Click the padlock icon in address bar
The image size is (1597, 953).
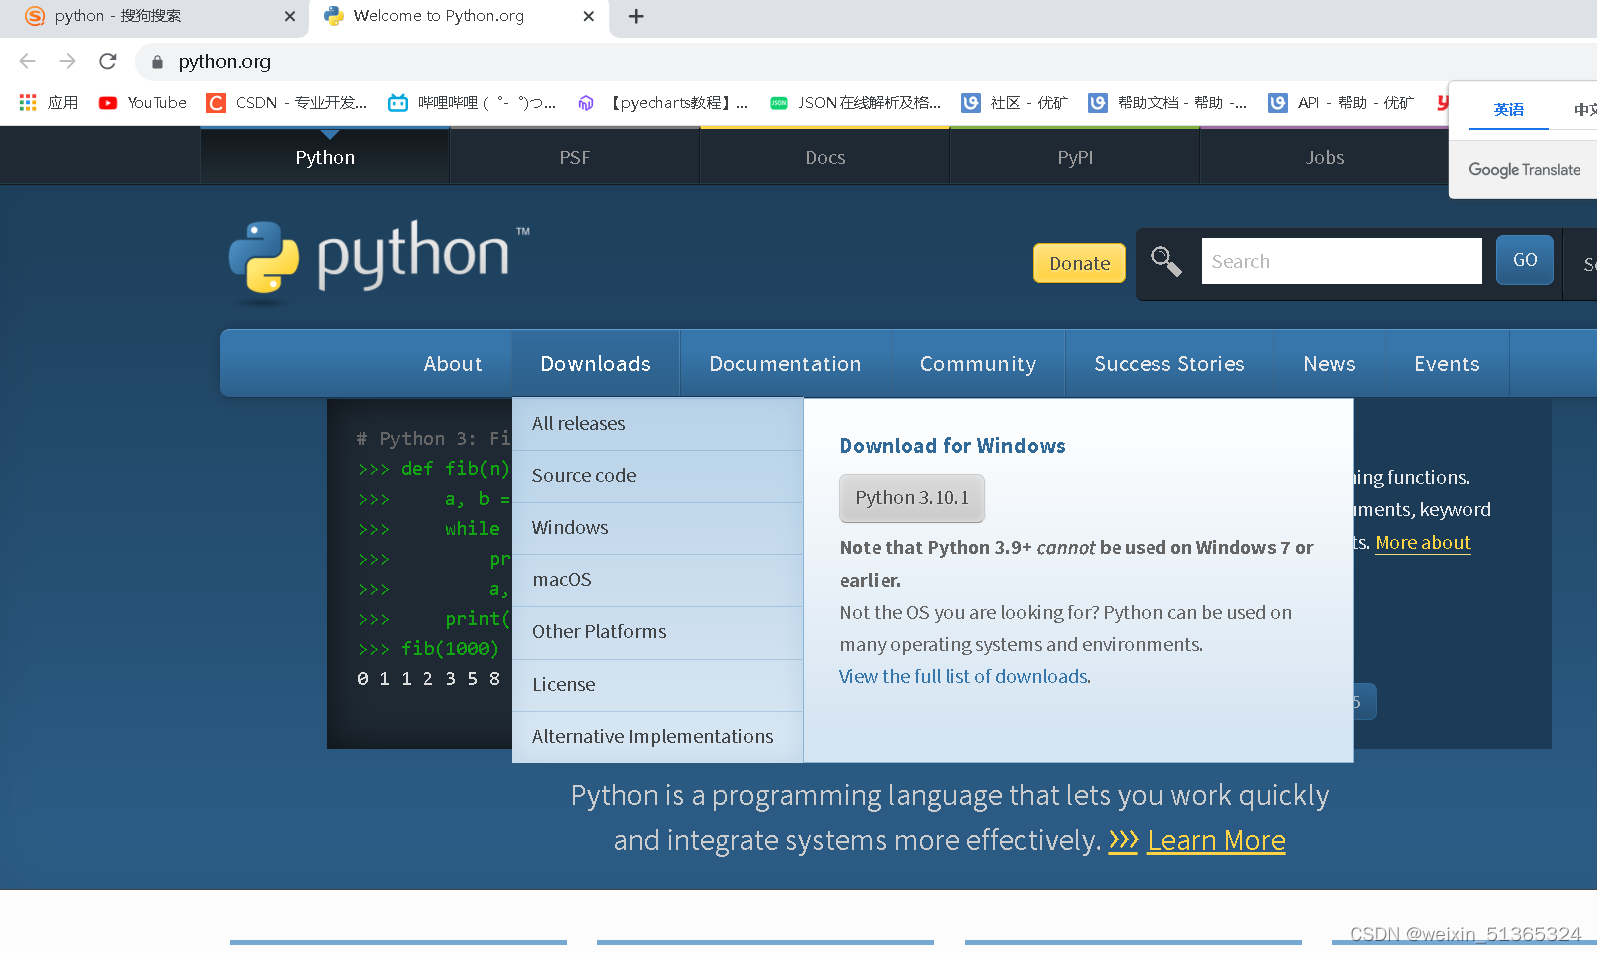click(x=157, y=62)
